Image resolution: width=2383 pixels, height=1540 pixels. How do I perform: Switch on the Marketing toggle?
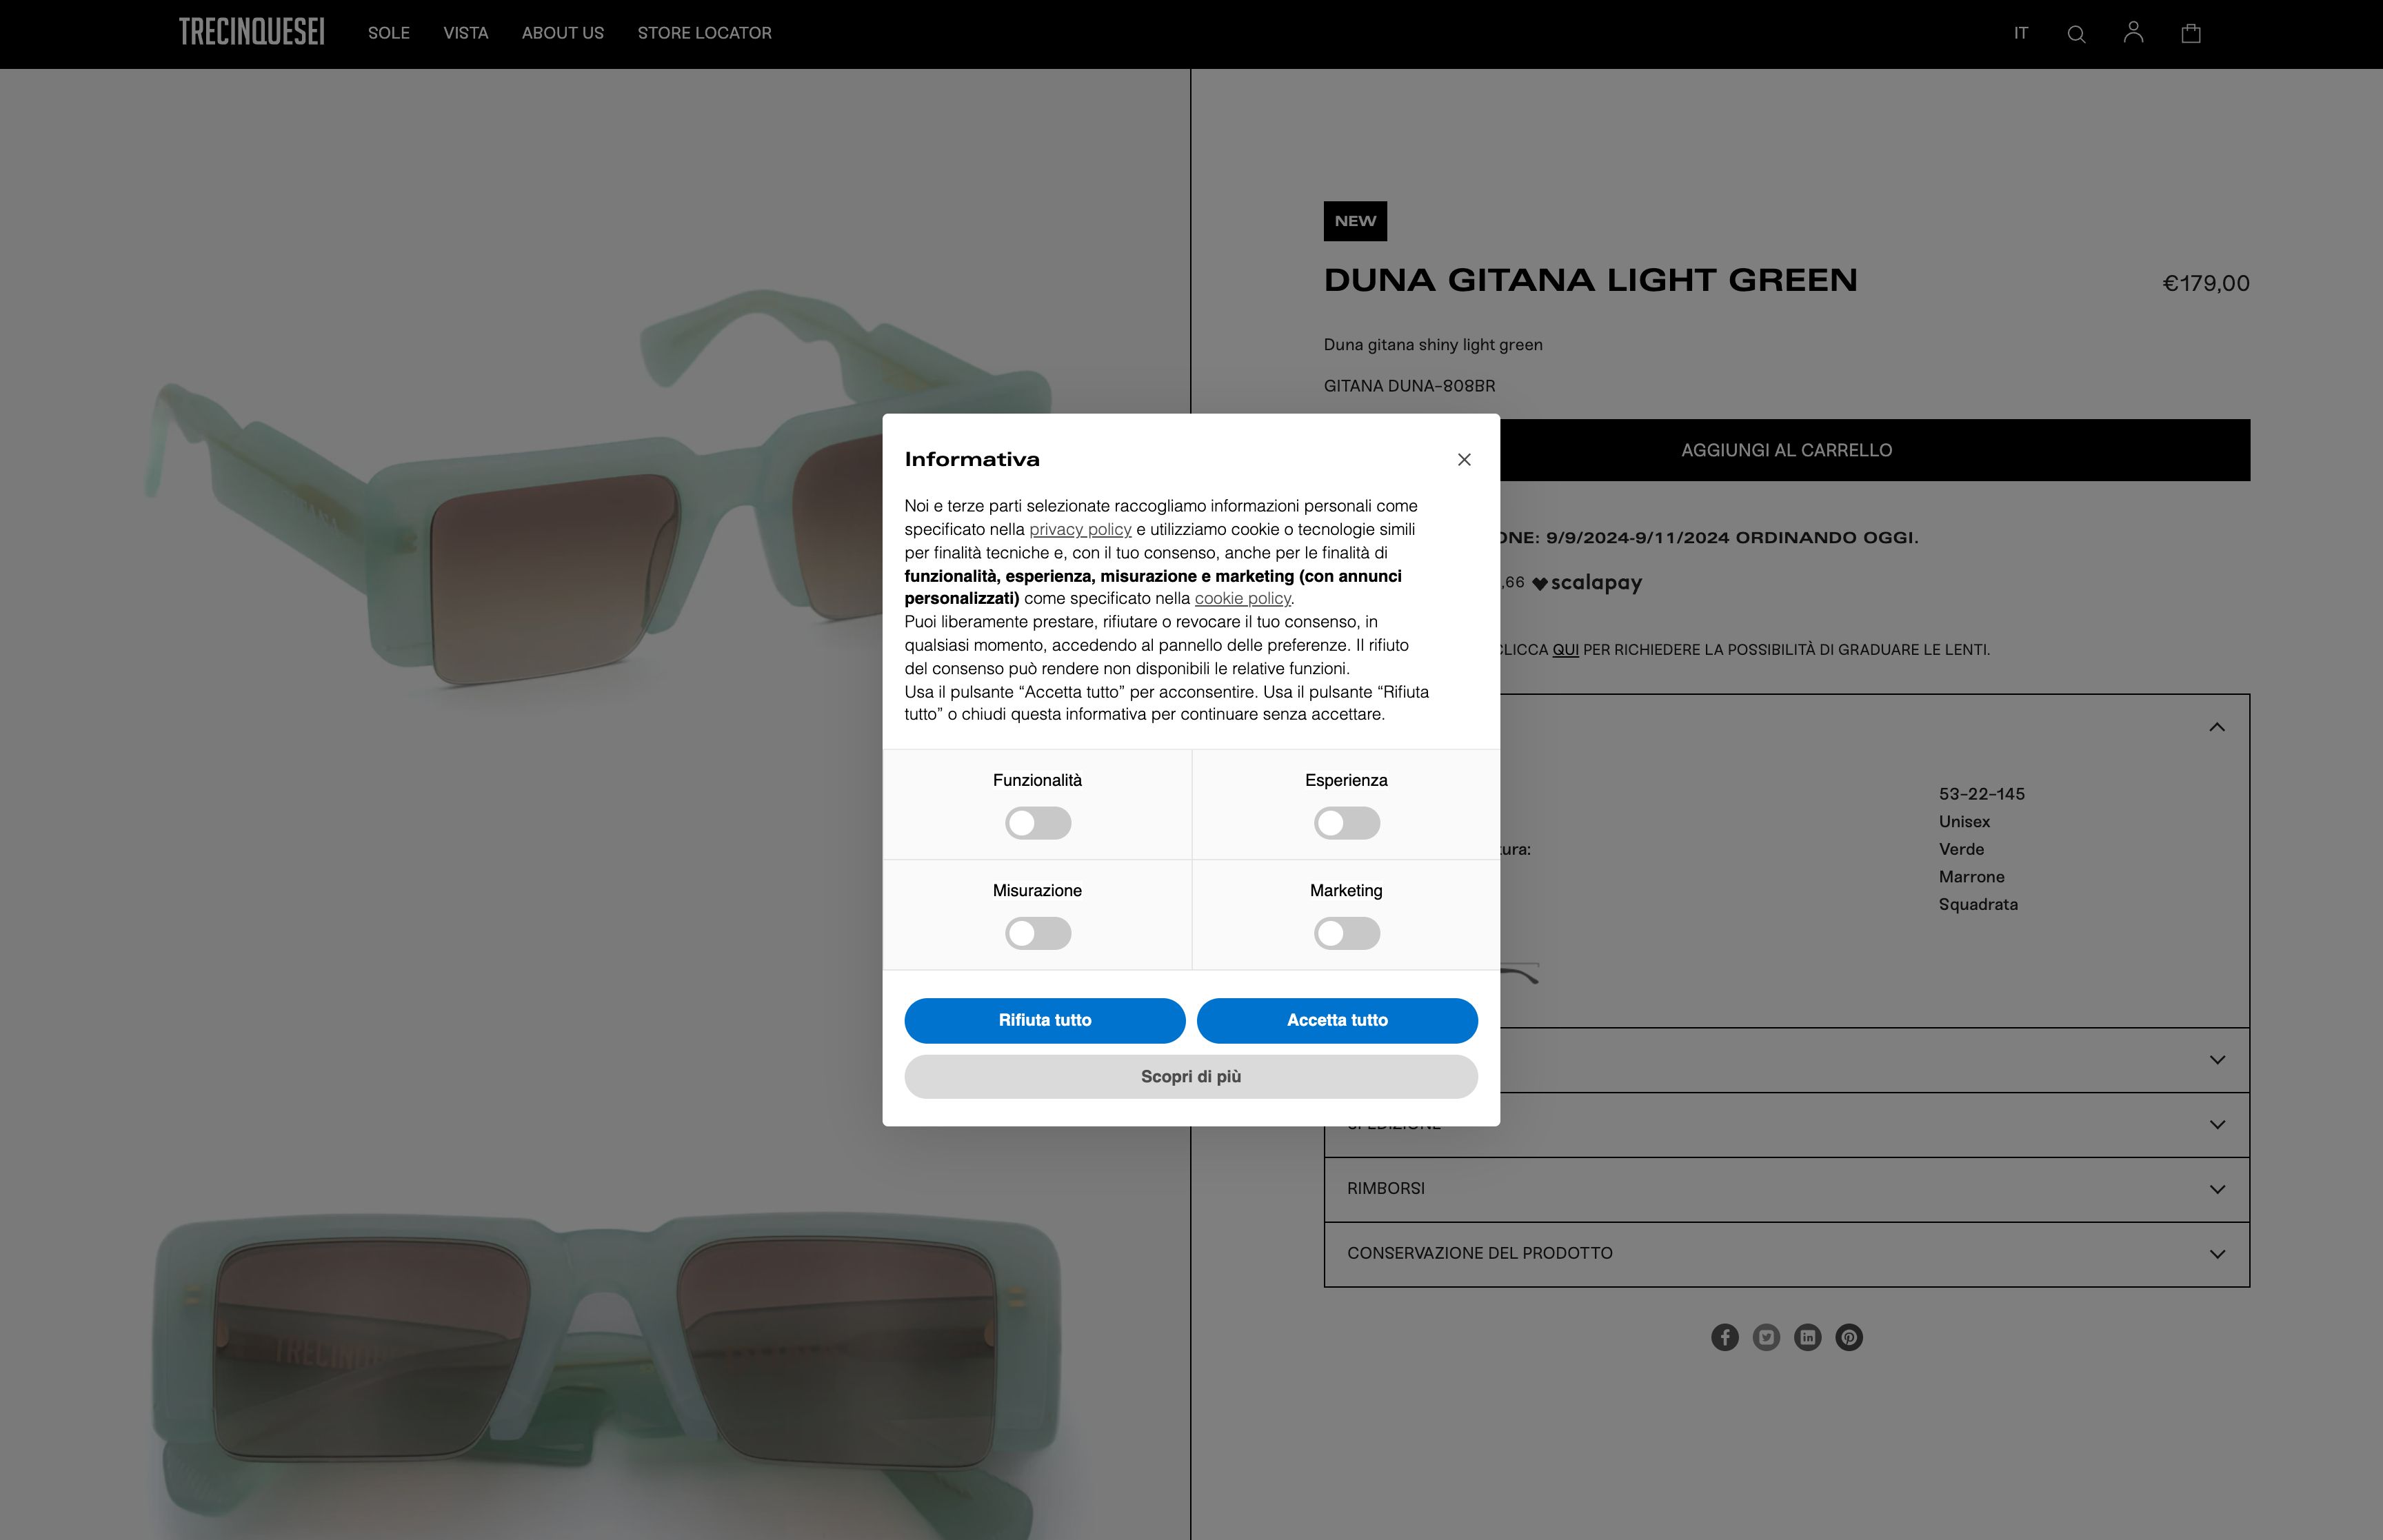[x=1346, y=933]
